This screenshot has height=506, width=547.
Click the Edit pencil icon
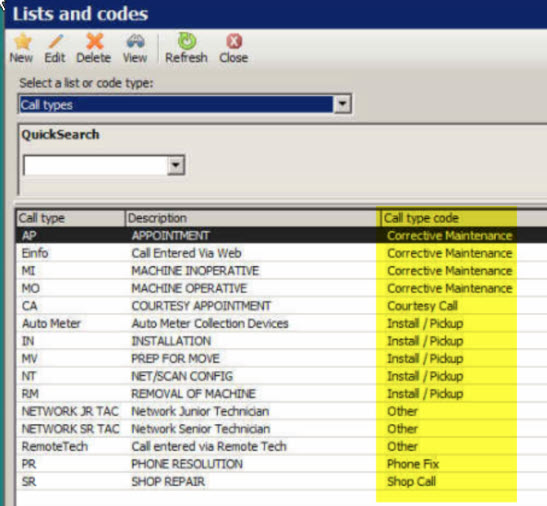coord(55,41)
